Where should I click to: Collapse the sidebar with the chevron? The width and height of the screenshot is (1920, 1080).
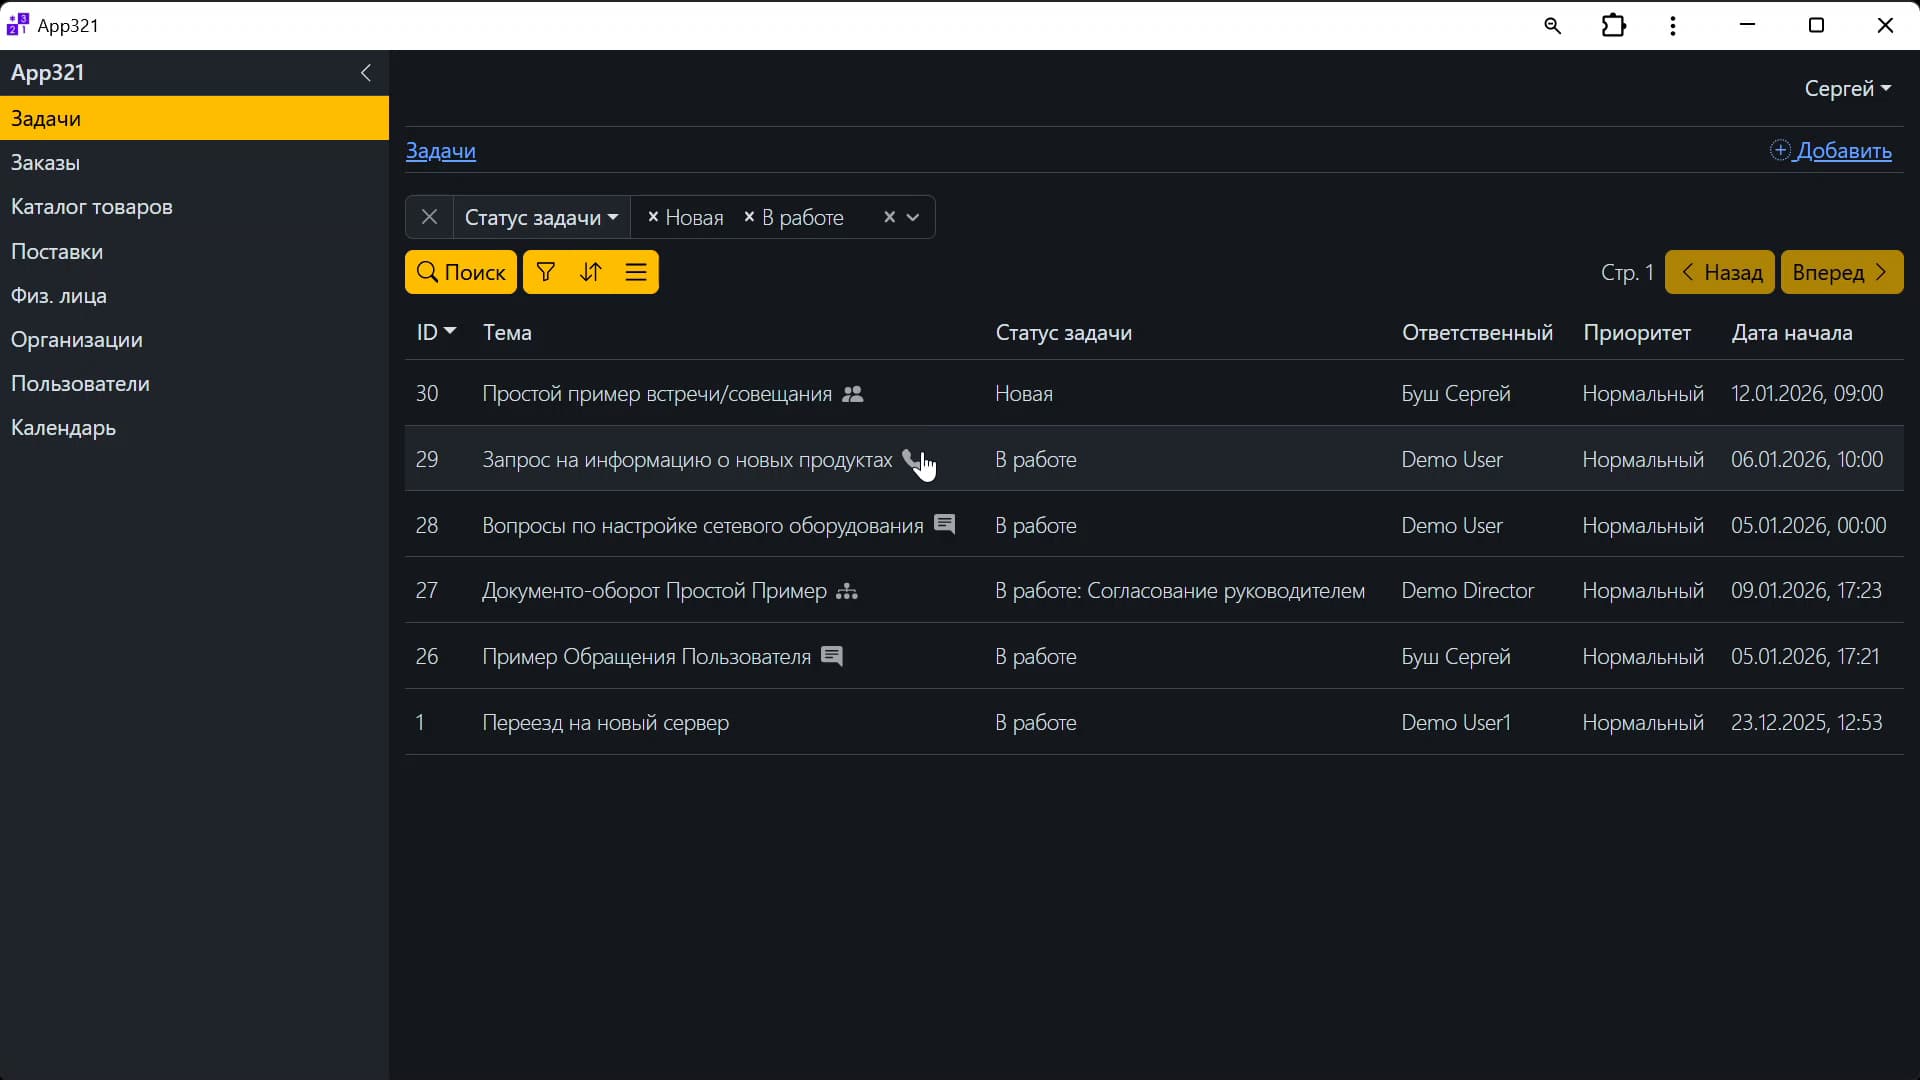coord(366,73)
